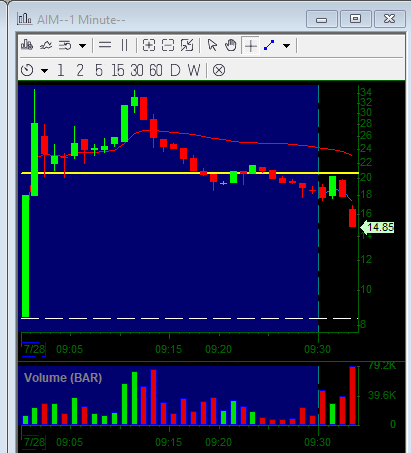Minimize the AIM chart window

coord(322,19)
